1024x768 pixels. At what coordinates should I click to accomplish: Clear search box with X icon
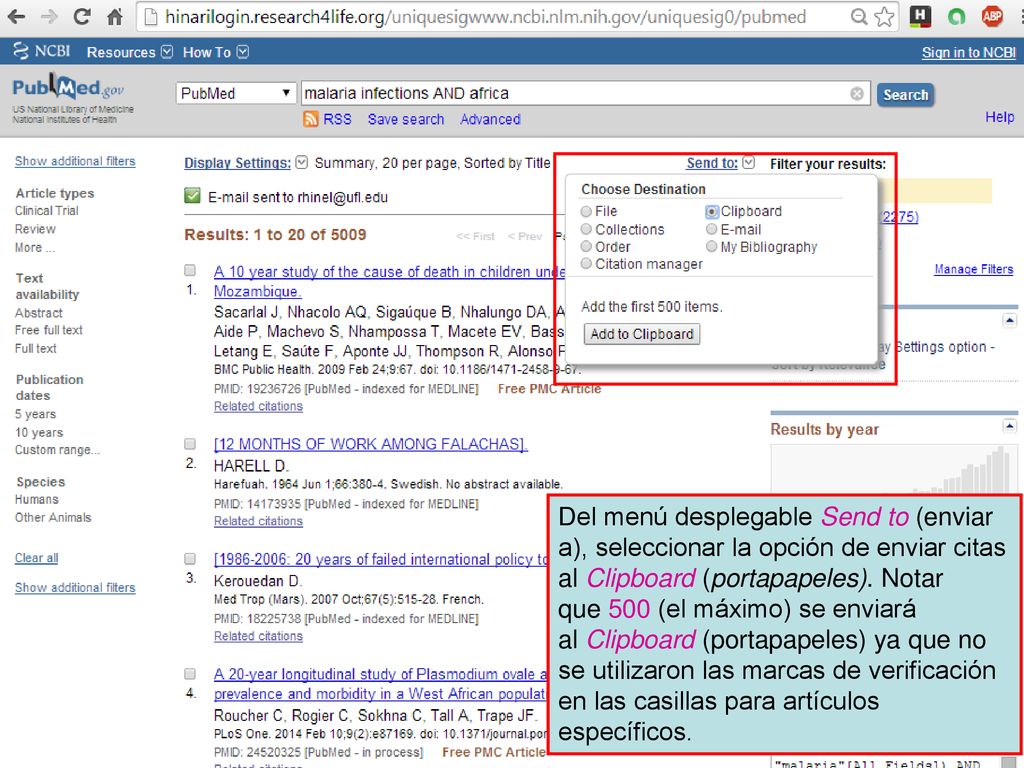(857, 94)
